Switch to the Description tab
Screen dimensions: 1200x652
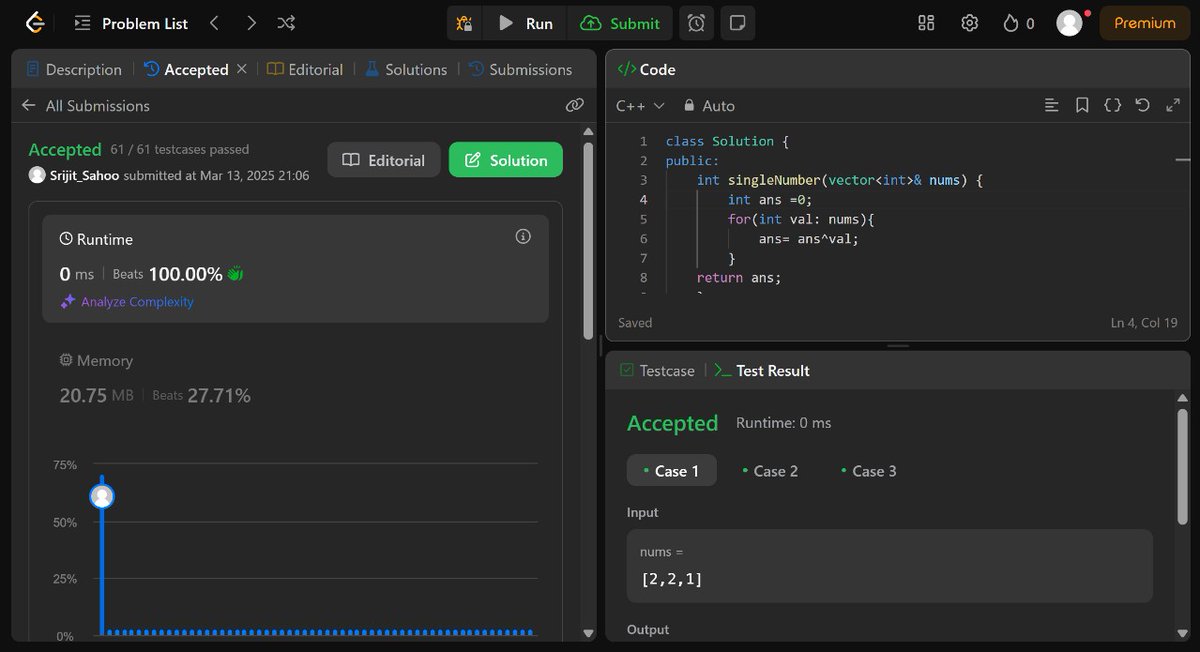coord(74,69)
